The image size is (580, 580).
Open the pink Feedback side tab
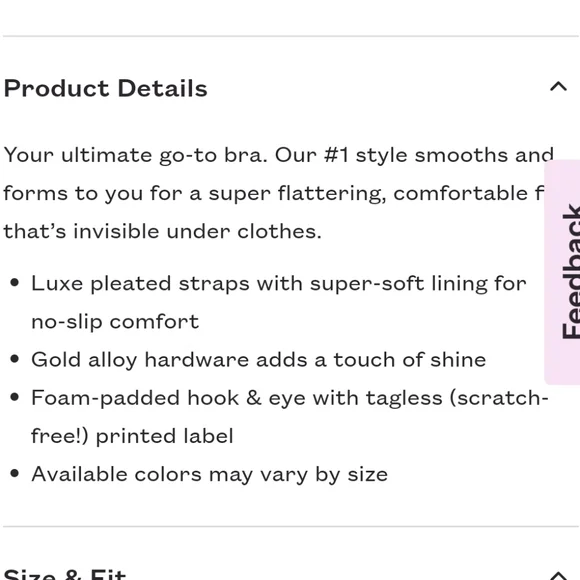562,272
